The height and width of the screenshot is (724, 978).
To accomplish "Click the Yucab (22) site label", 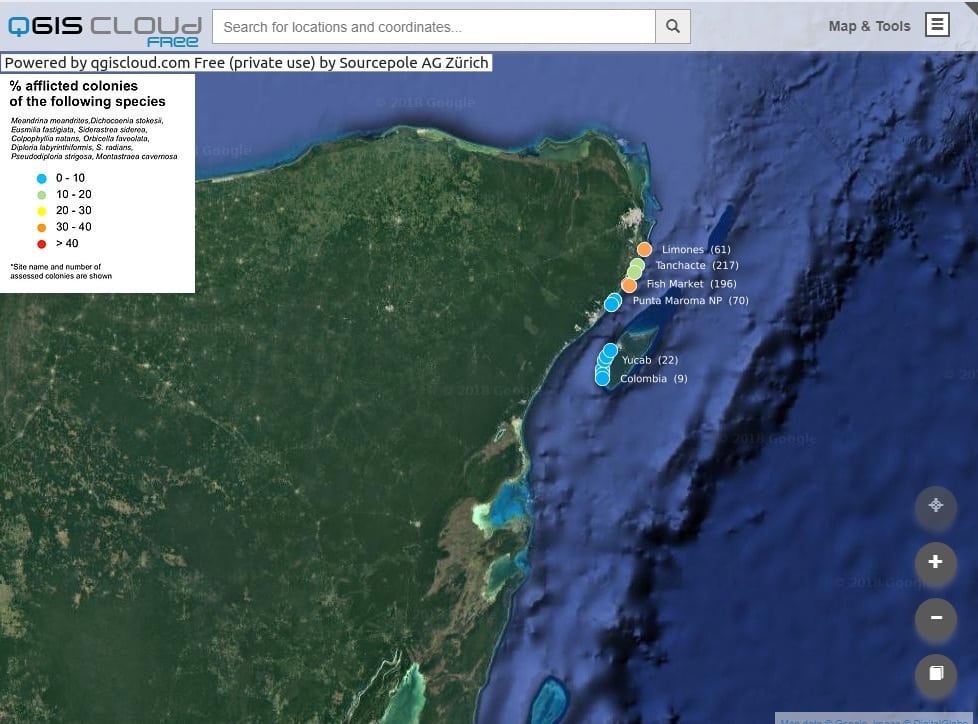I will pos(650,360).
